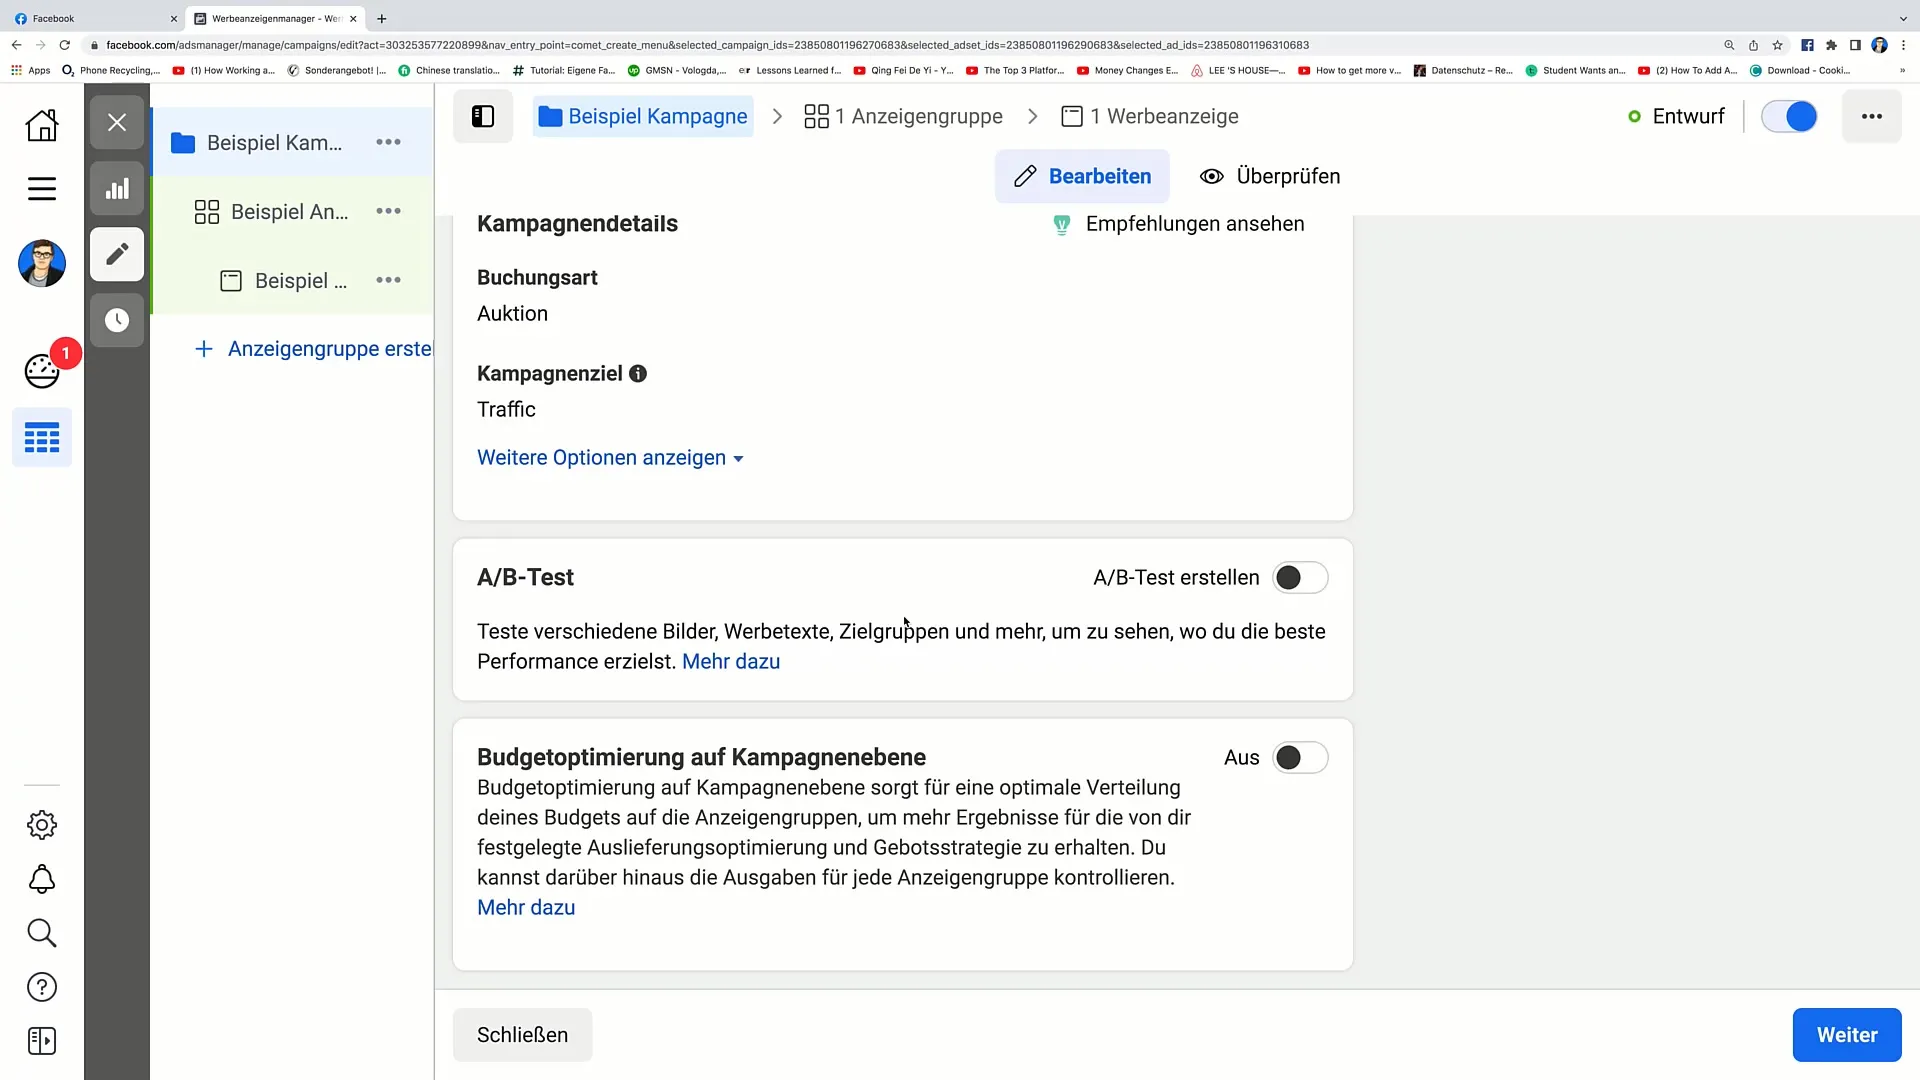
Task: Toggle campaign draft publish switch top right
Action: (x=1796, y=117)
